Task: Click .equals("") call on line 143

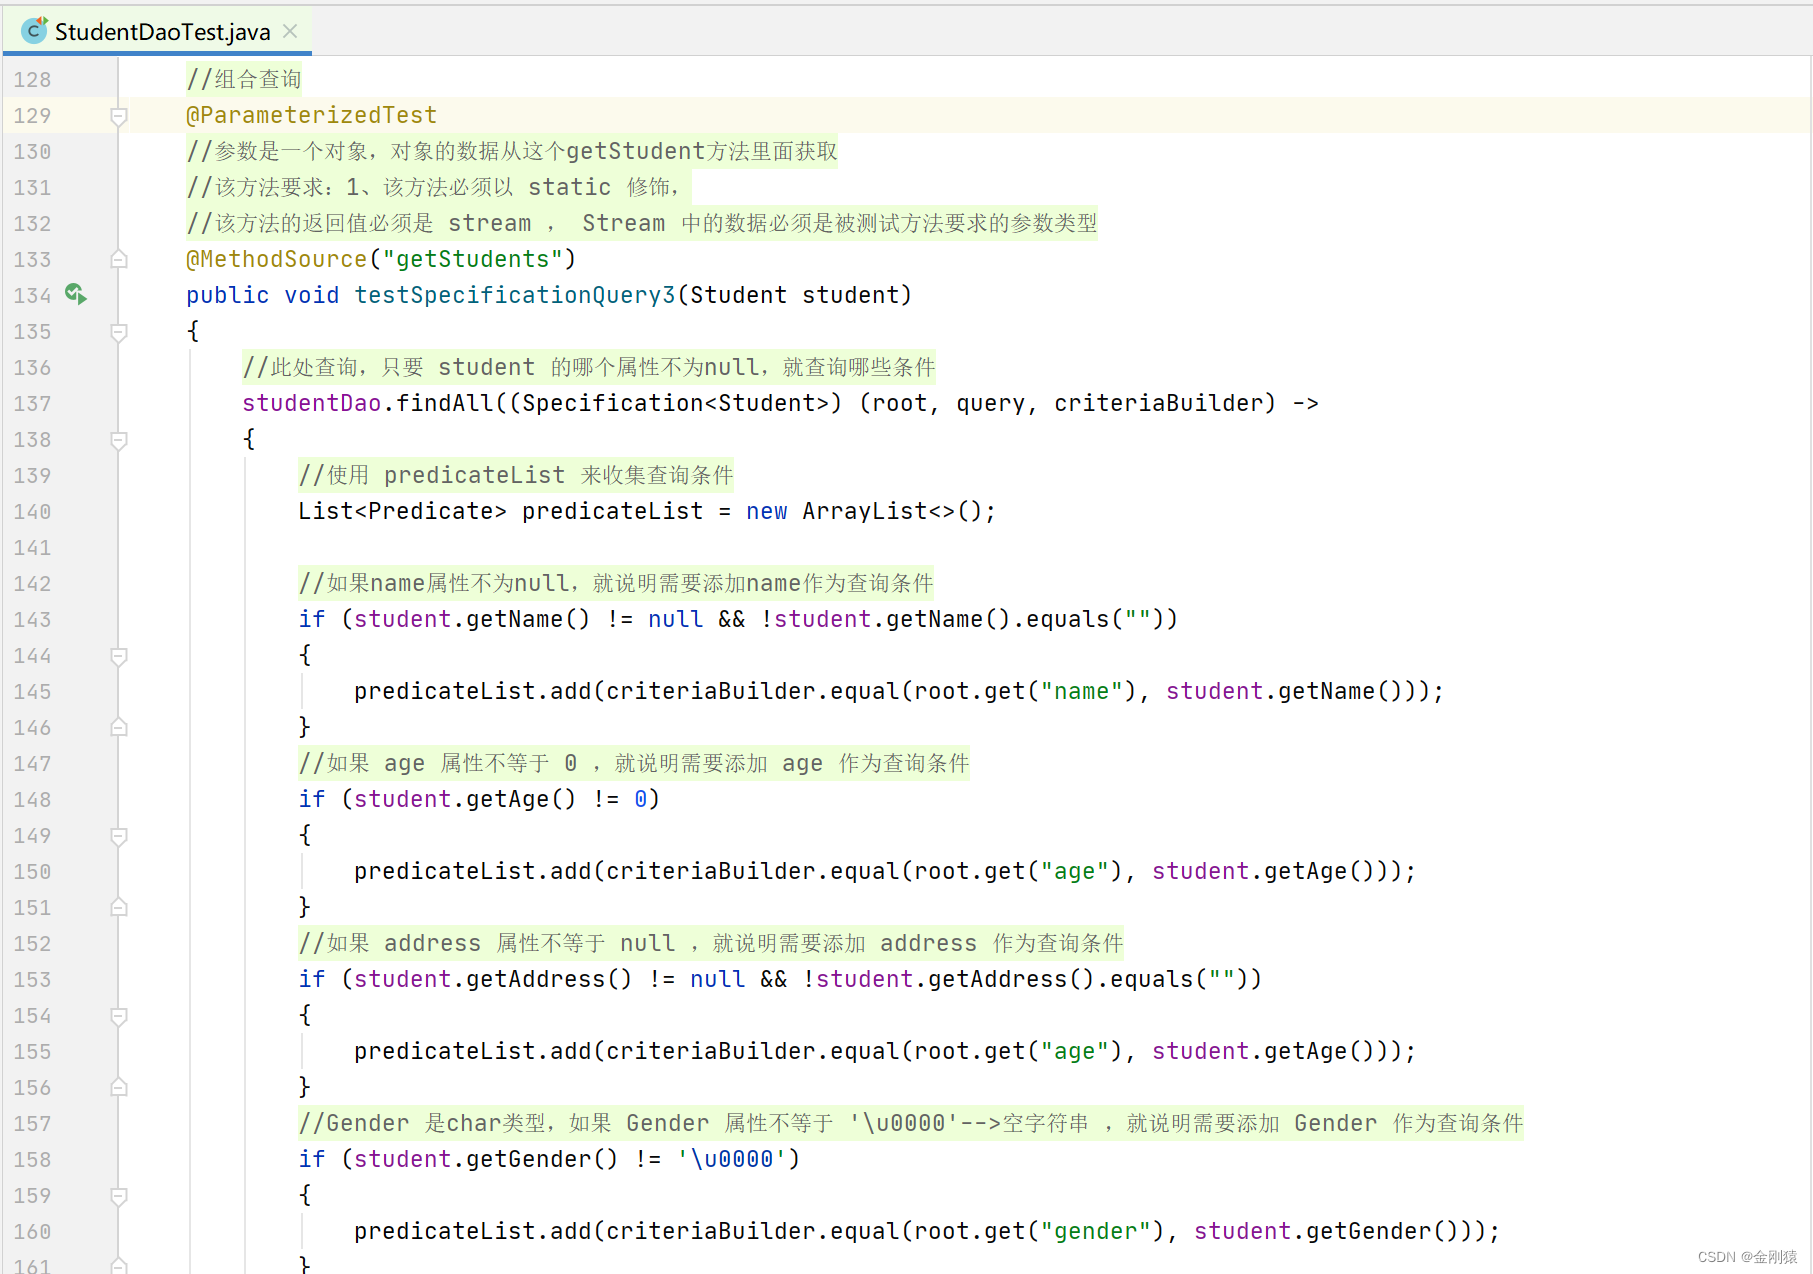Action: pos(1089,619)
